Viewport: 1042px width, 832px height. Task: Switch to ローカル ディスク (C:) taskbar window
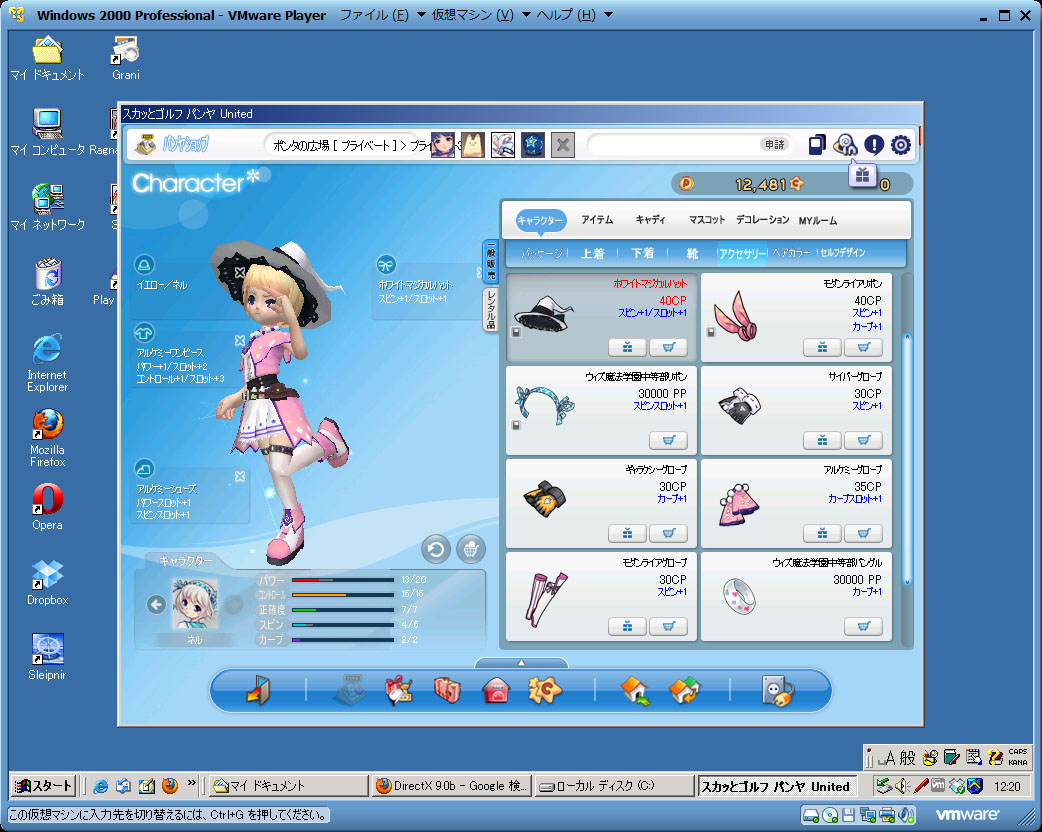(614, 785)
